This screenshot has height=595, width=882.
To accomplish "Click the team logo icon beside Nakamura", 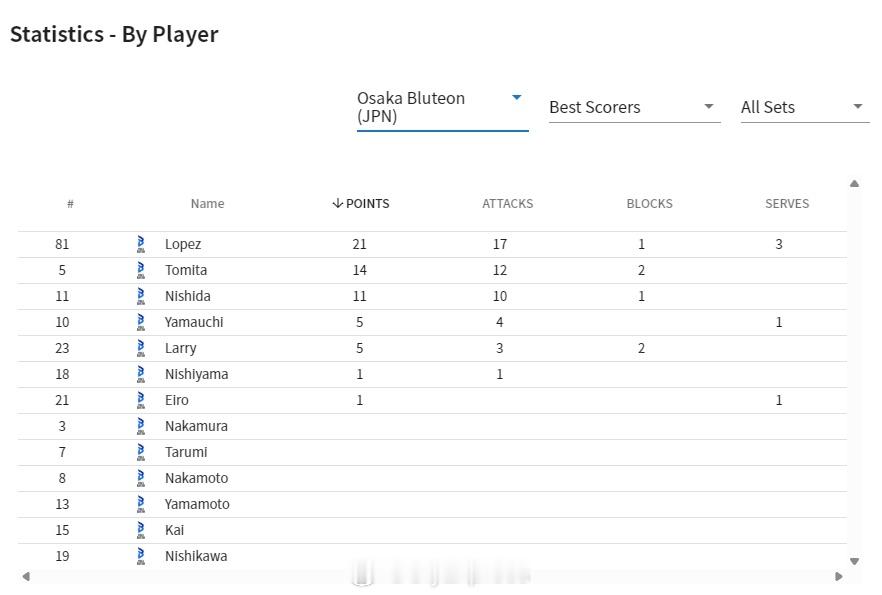I will coord(141,426).
